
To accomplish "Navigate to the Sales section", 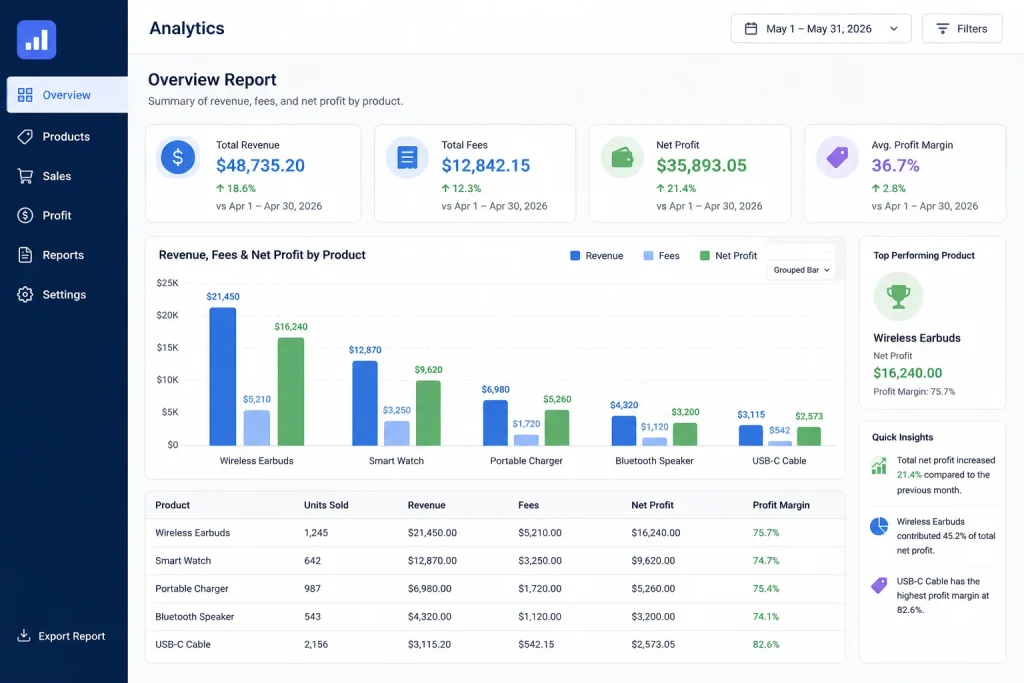I will (57, 176).
